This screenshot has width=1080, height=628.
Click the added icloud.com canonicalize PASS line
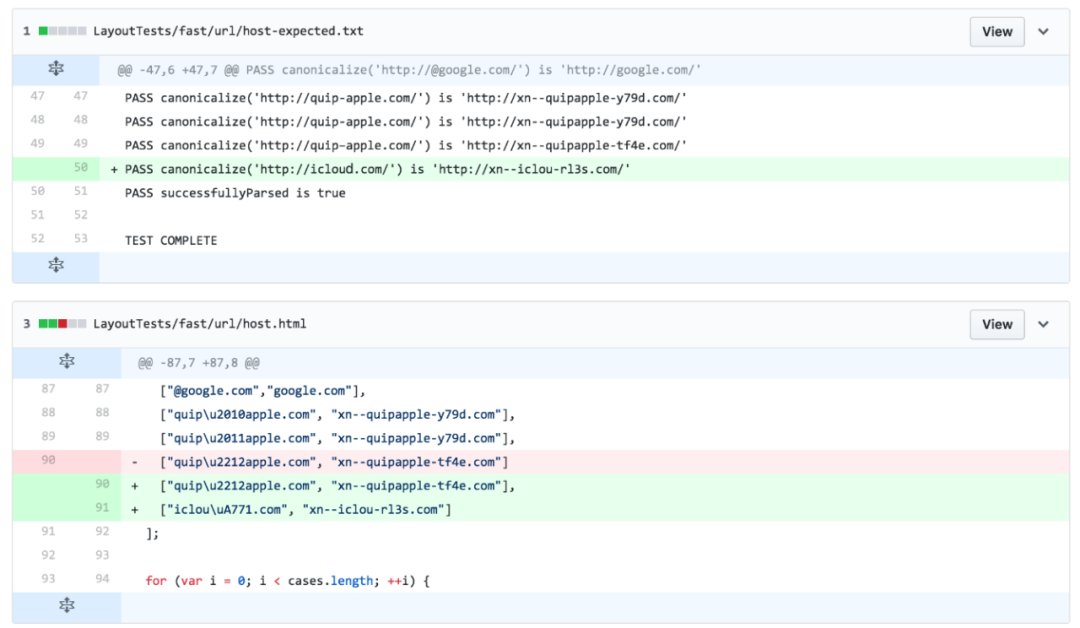377,169
